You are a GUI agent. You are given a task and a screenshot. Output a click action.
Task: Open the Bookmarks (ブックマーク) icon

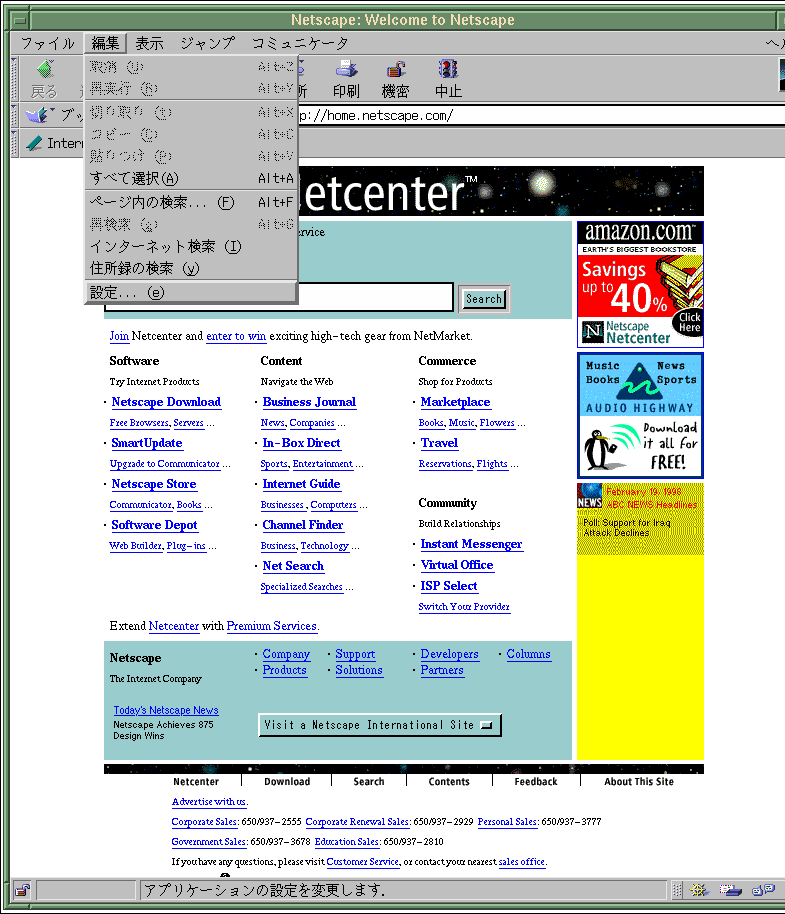click(x=40, y=115)
